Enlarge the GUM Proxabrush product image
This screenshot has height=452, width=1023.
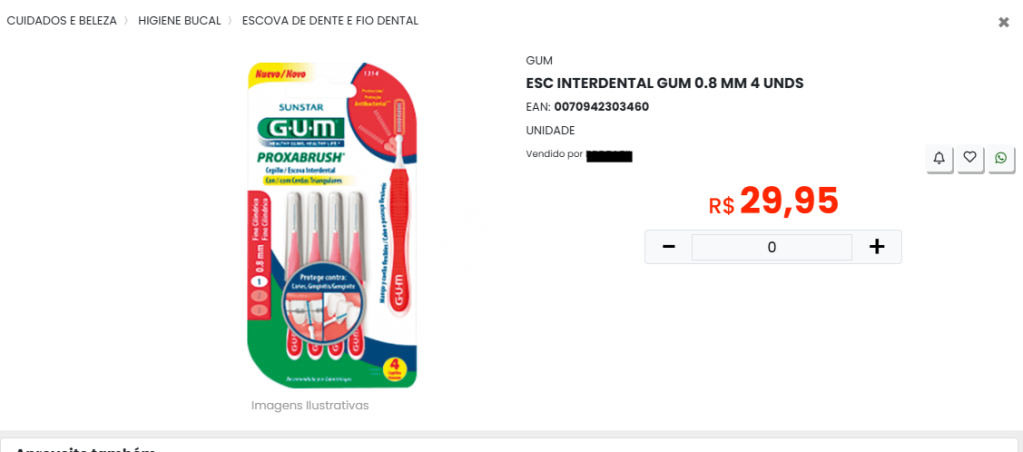(x=333, y=225)
